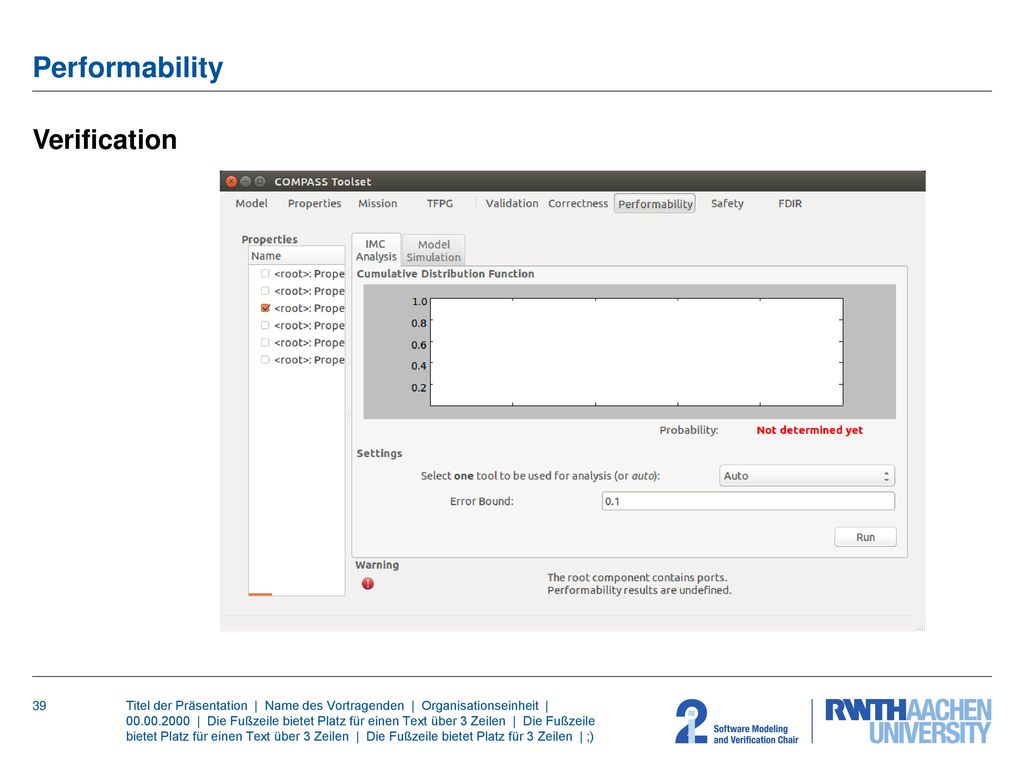This screenshot has width=1024, height=768.
Task: Maximize the COMPASS Toolset window
Action: (x=260, y=182)
